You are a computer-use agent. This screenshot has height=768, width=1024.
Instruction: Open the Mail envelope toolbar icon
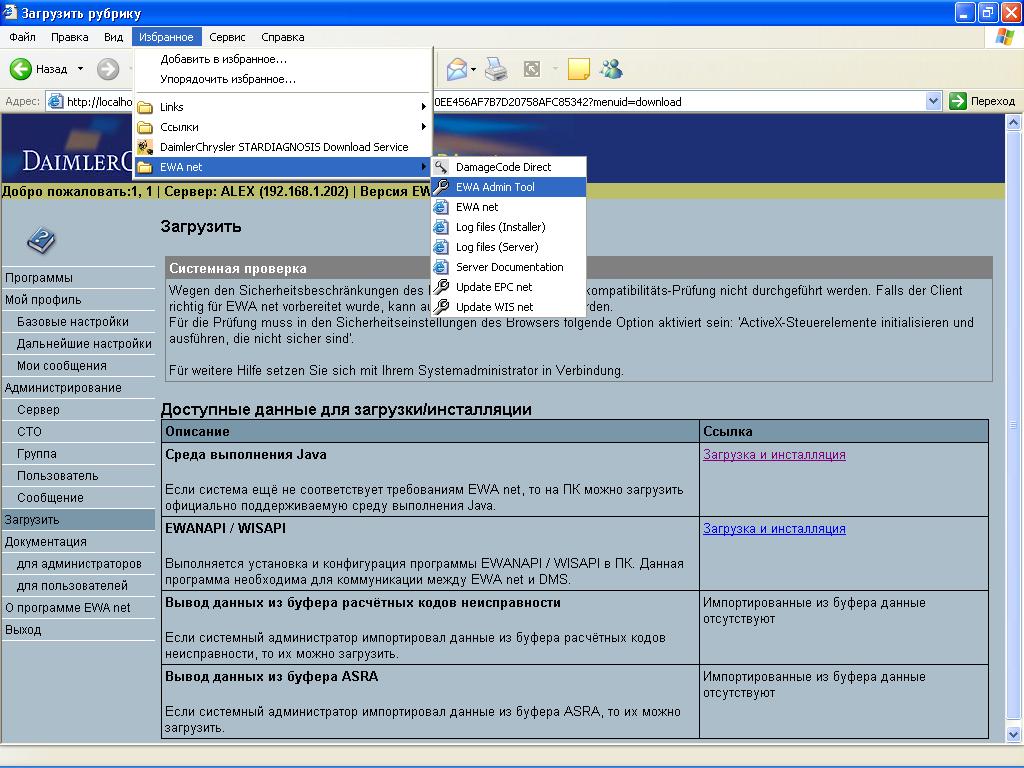[x=456, y=69]
